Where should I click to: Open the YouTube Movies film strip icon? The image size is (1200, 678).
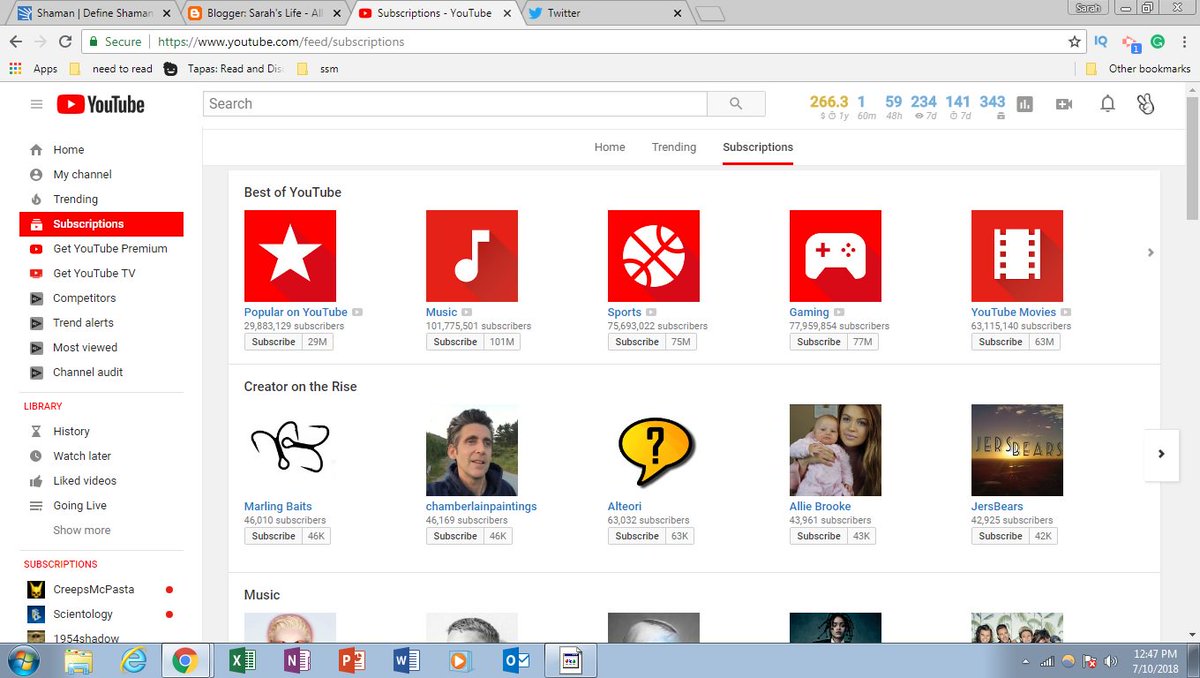(1017, 256)
